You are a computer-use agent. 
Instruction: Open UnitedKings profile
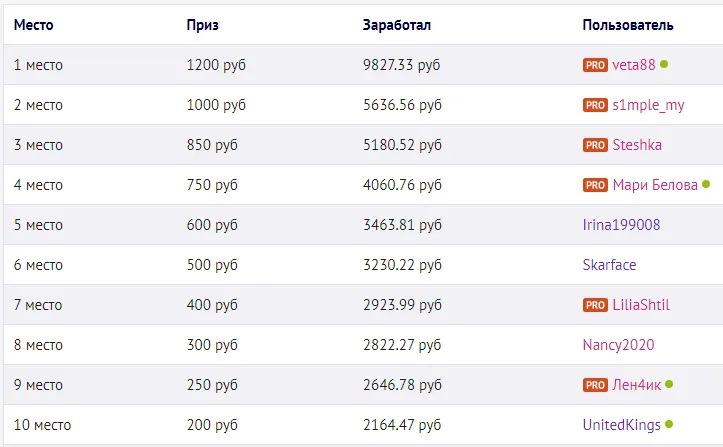[x=621, y=425]
